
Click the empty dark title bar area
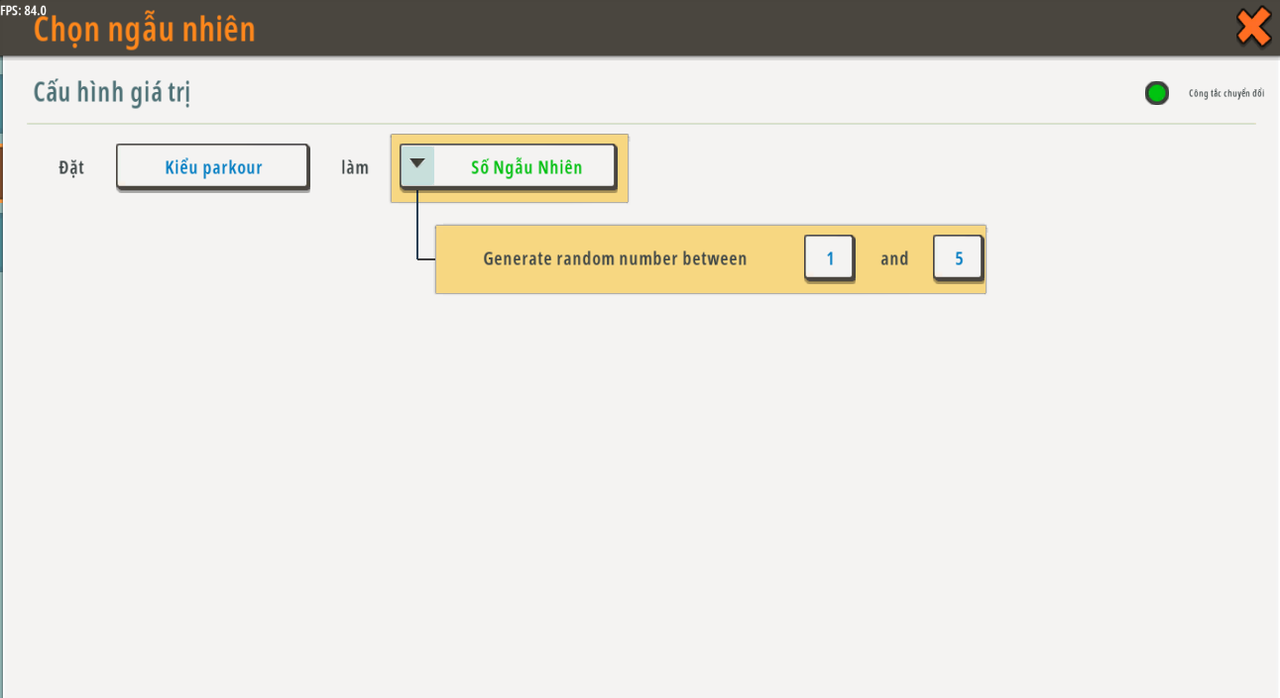pyautogui.click(x=700, y=28)
